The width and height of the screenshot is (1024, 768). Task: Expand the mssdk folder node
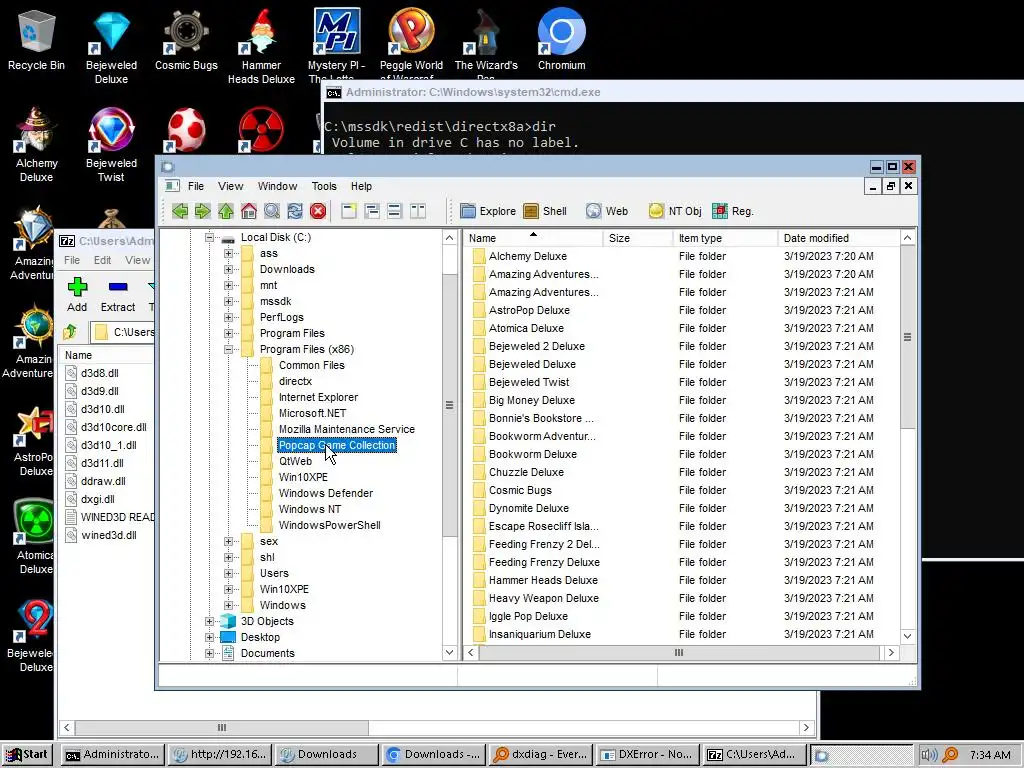[228, 301]
